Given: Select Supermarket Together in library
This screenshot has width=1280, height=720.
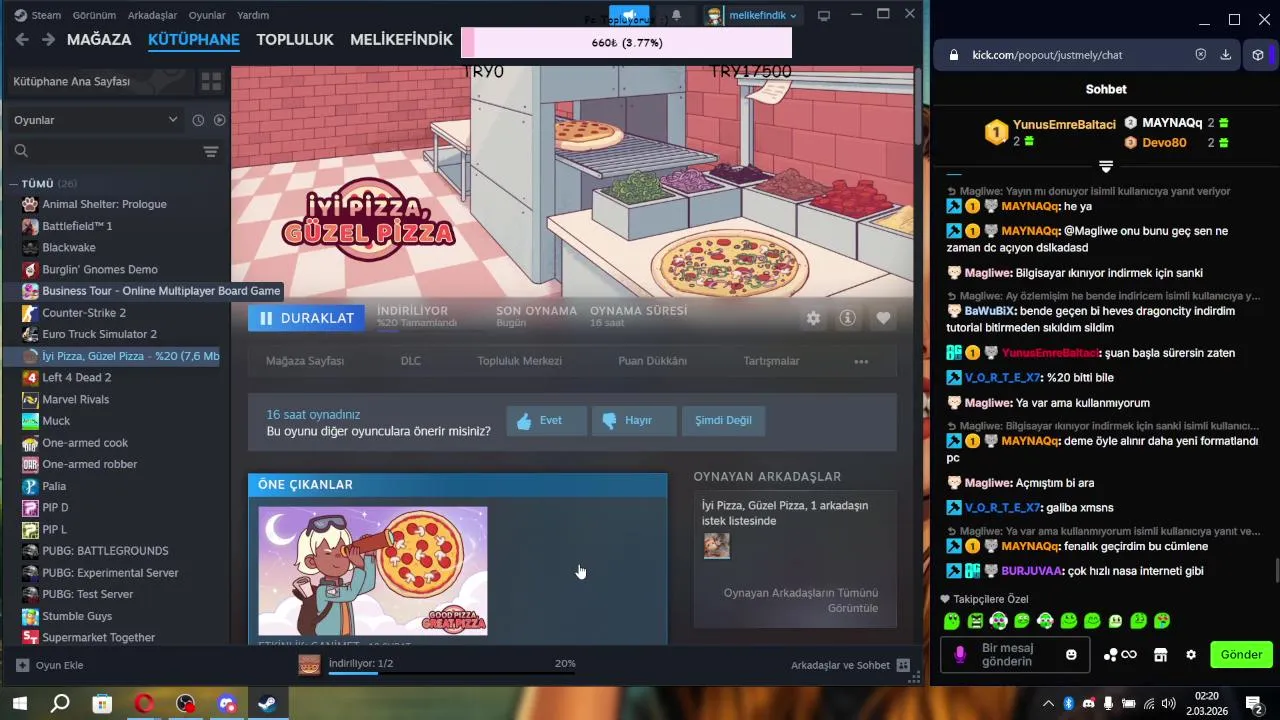Looking at the screenshot, I should [x=98, y=637].
